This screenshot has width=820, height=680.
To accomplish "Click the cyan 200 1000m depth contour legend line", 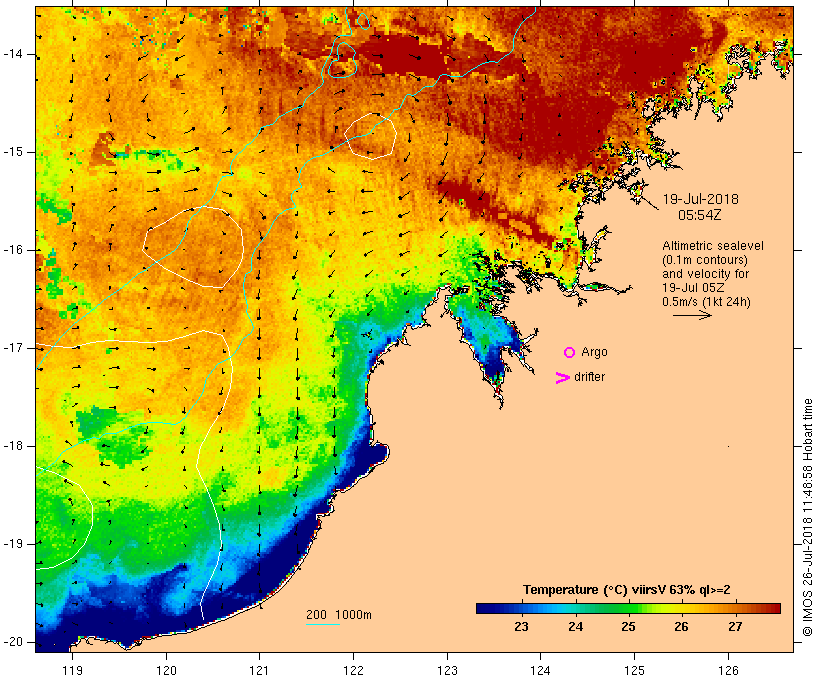I will click(323, 624).
